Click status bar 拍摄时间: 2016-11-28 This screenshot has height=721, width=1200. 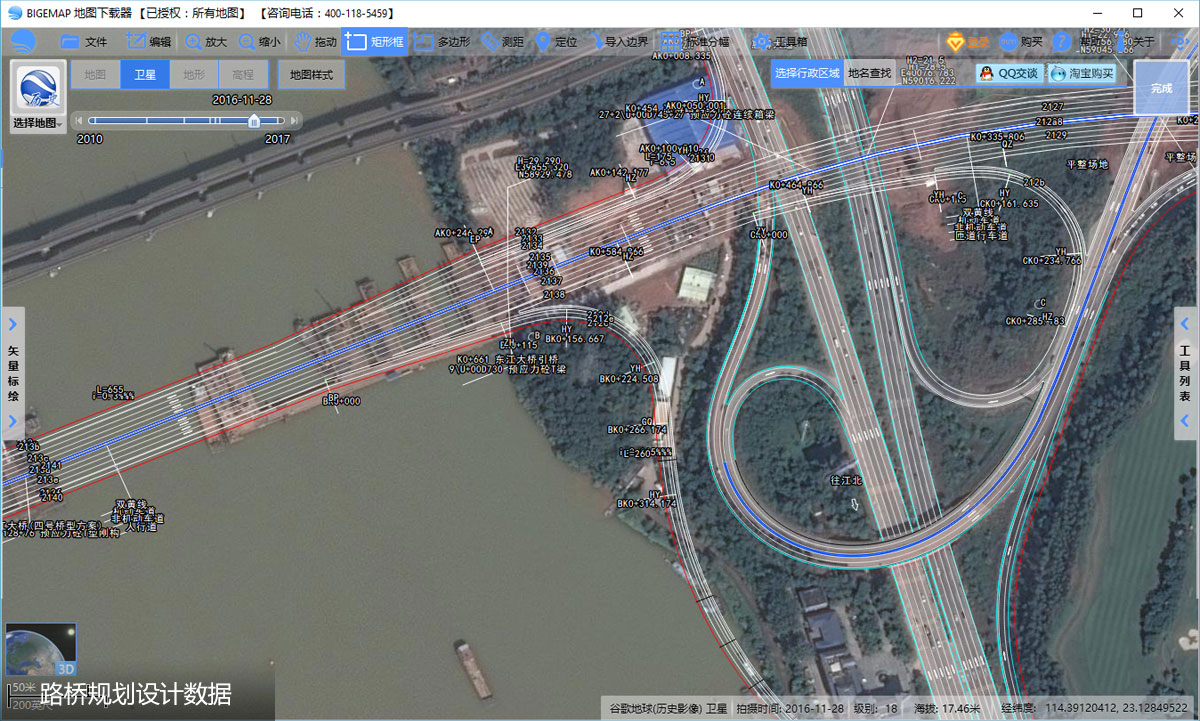pos(790,708)
